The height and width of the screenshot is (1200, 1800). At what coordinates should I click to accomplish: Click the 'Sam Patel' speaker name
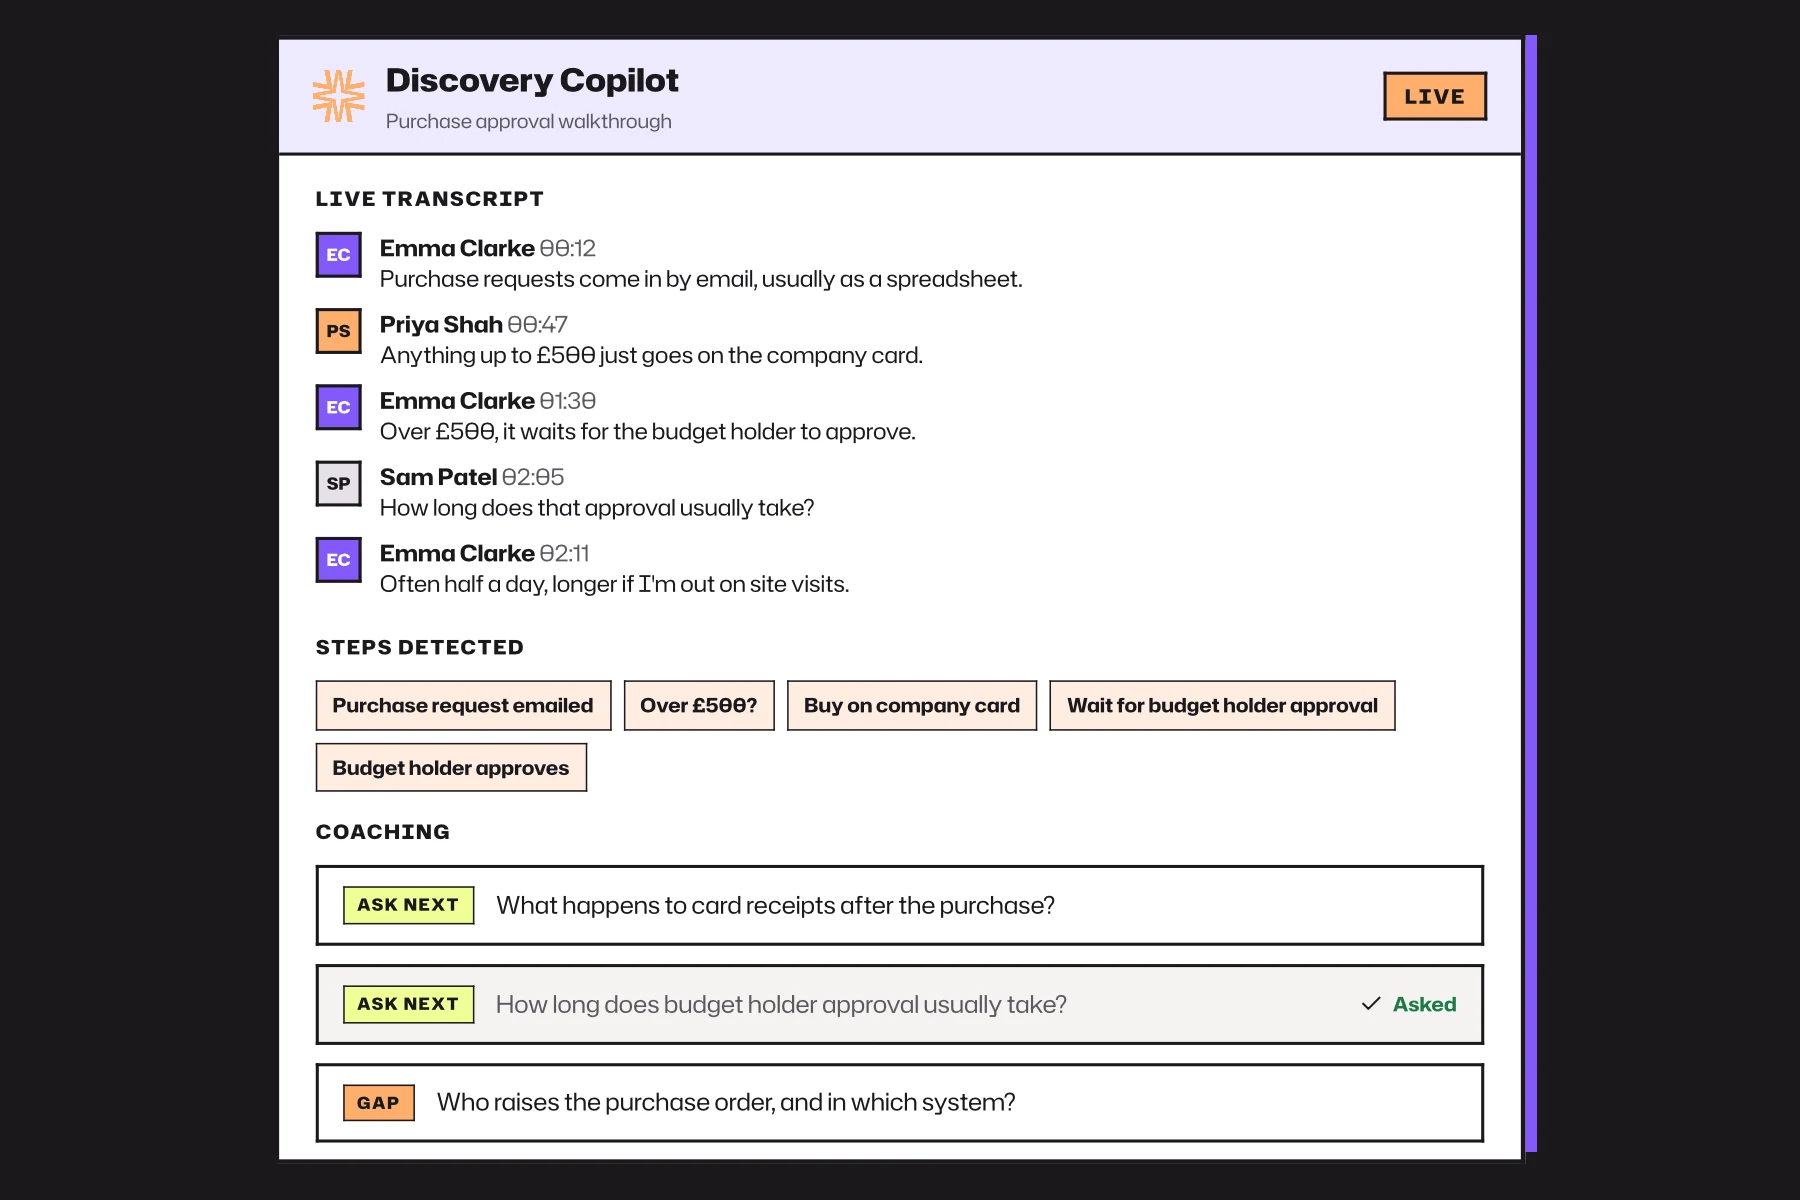tap(438, 477)
